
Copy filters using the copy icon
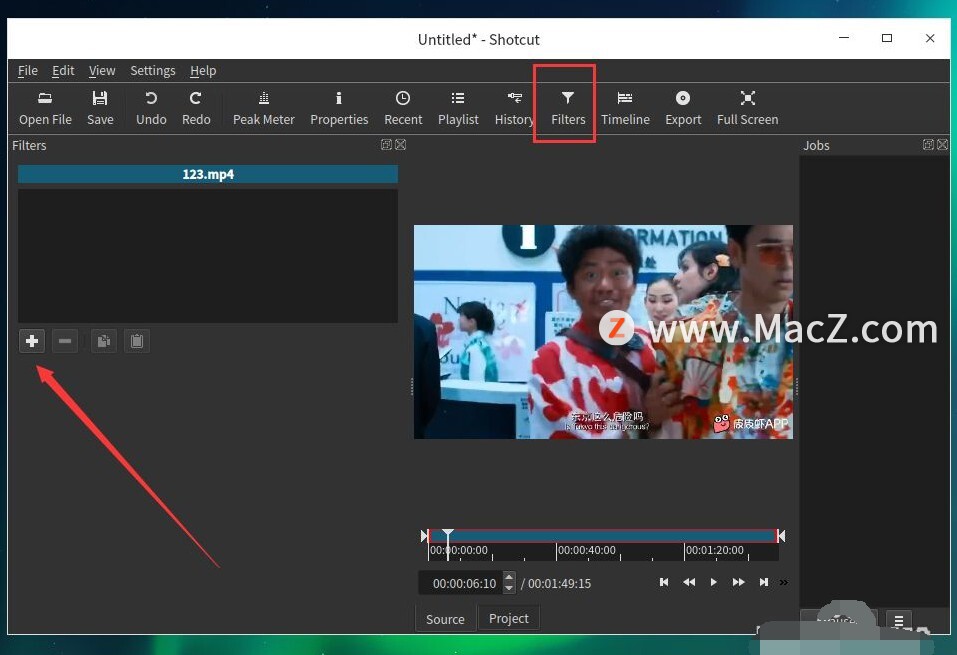[x=104, y=341]
